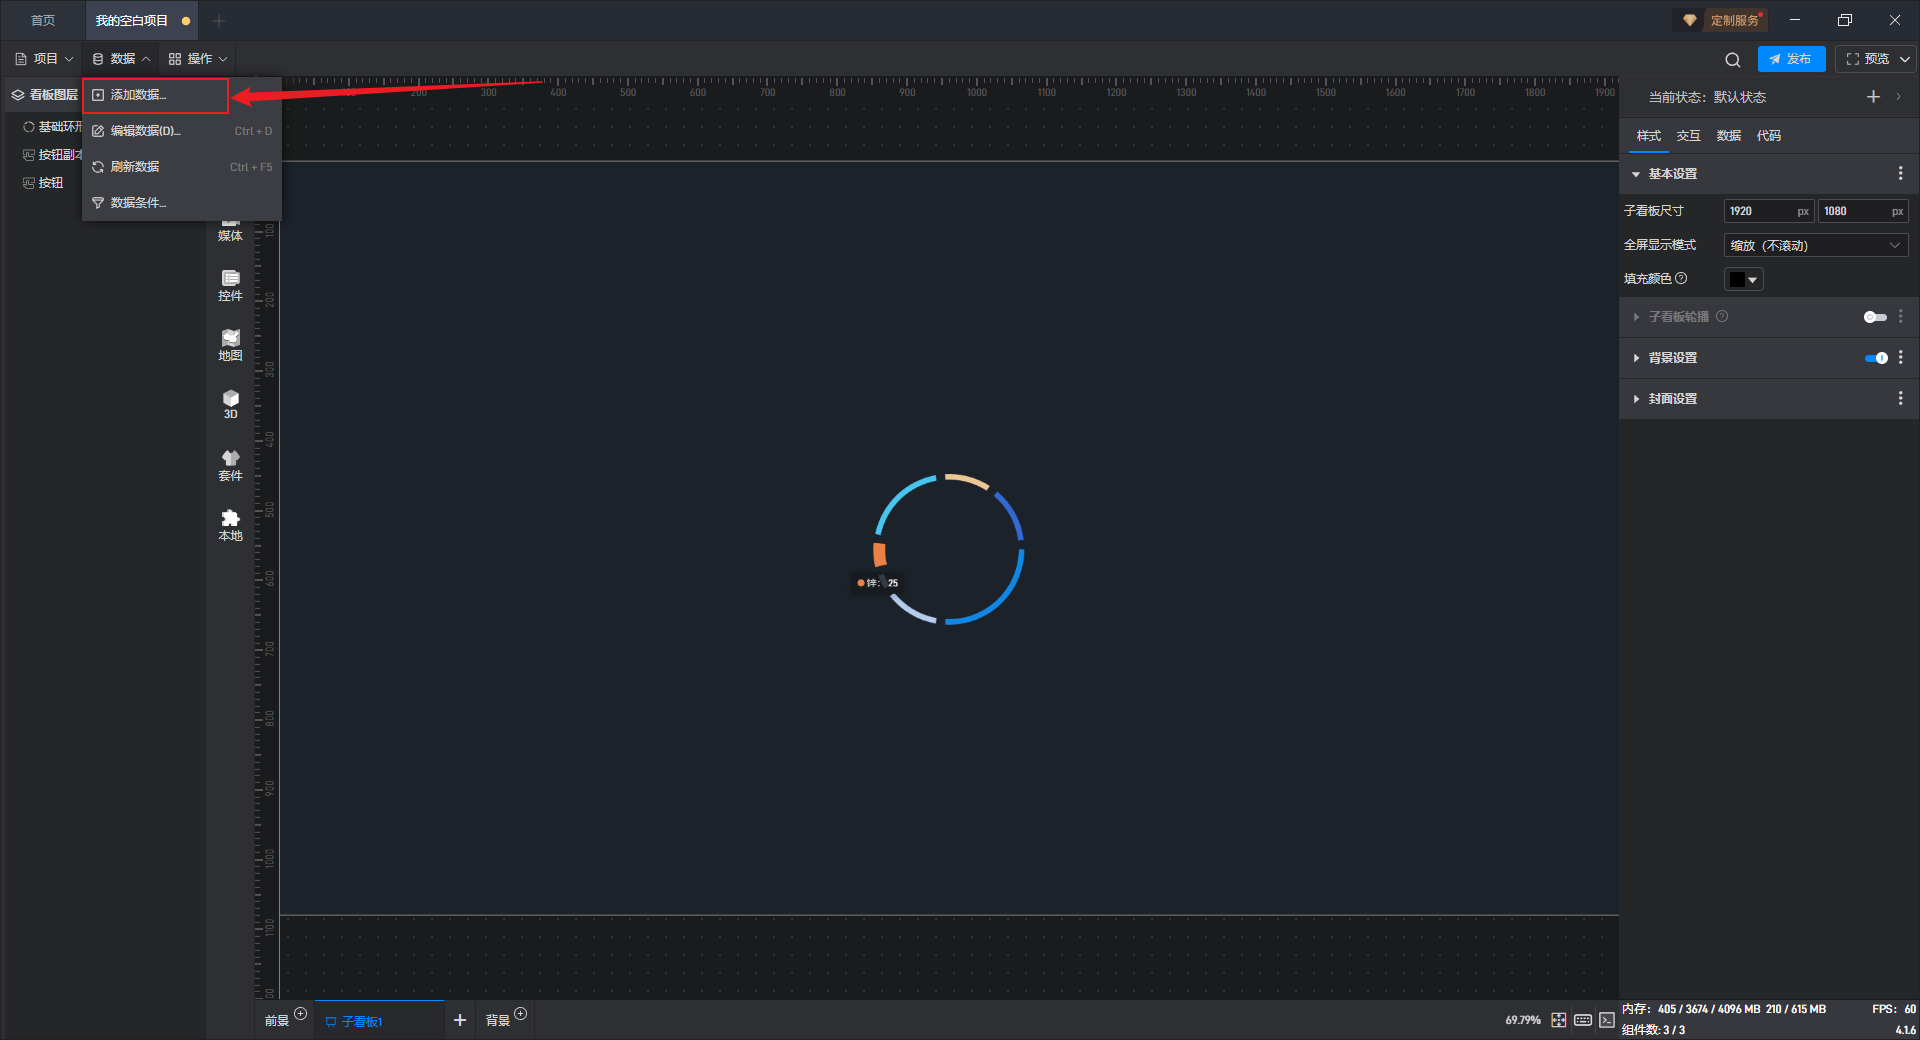Screen dimensions: 1920x1040
Task: Open more options for 基本设置
Action: click(x=1900, y=174)
